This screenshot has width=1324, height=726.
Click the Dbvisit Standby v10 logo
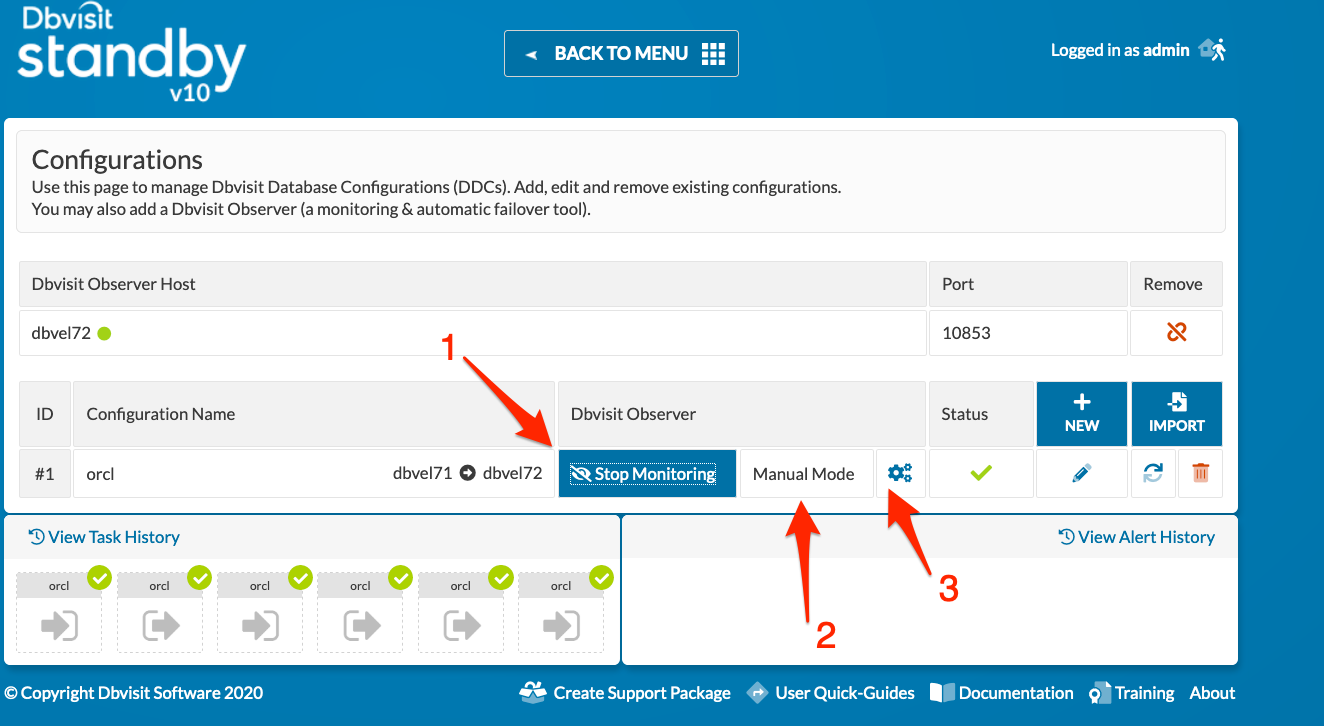131,54
